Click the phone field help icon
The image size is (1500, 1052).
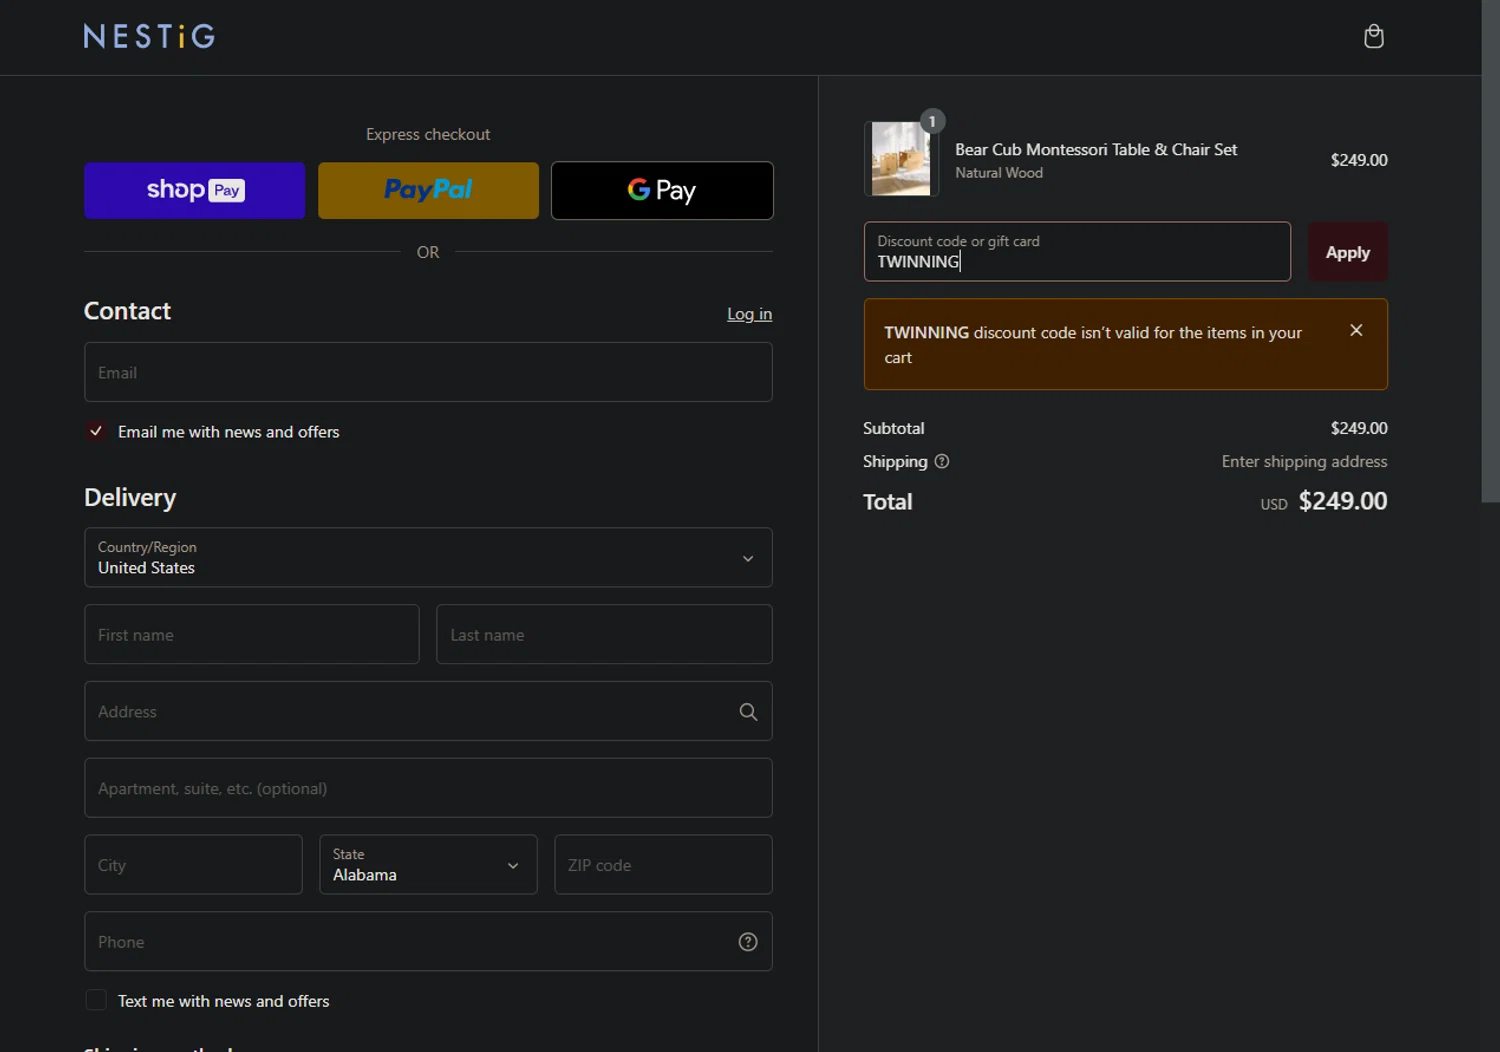[747, 942]
